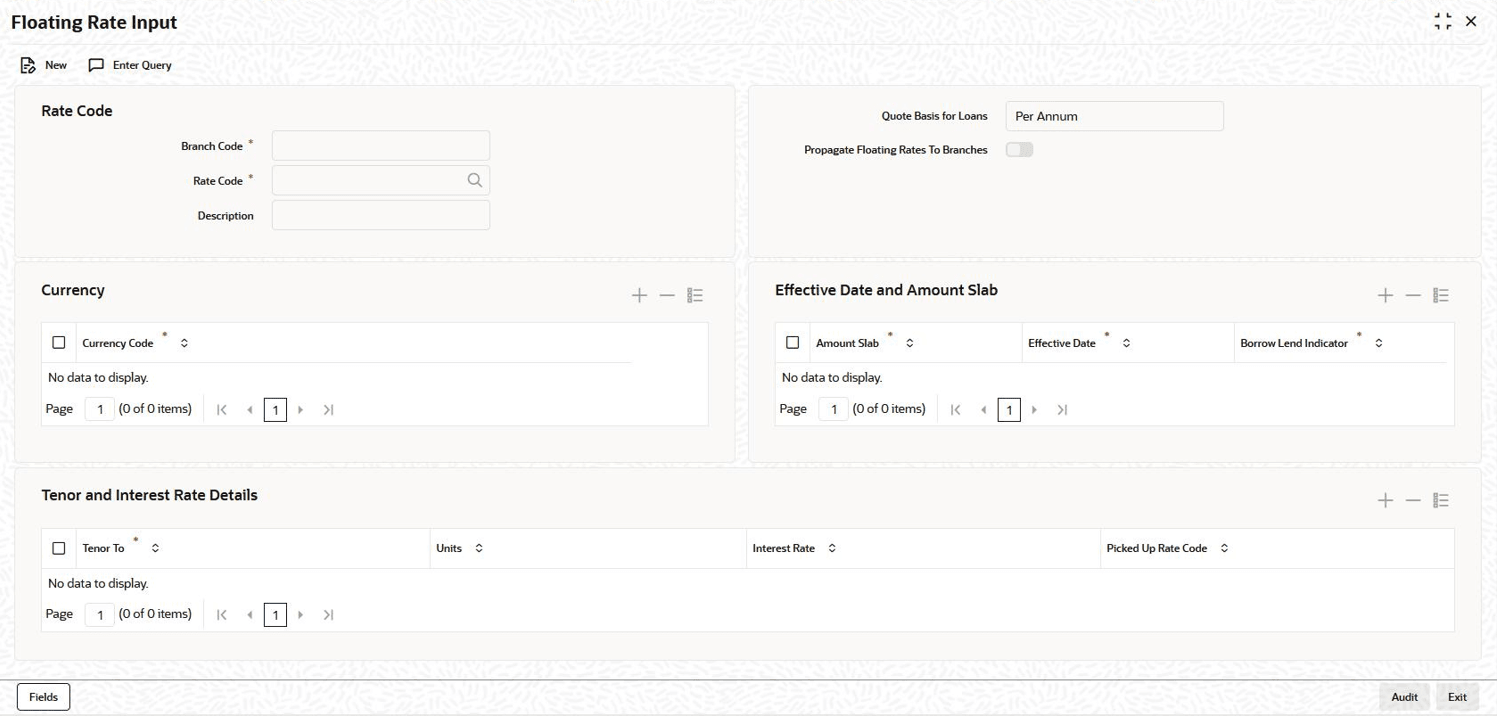Screen dimensions: 1497x716
Task: Sort by Effective Date column arrows
Action: pyautogui.click(x=1126, y=343)
